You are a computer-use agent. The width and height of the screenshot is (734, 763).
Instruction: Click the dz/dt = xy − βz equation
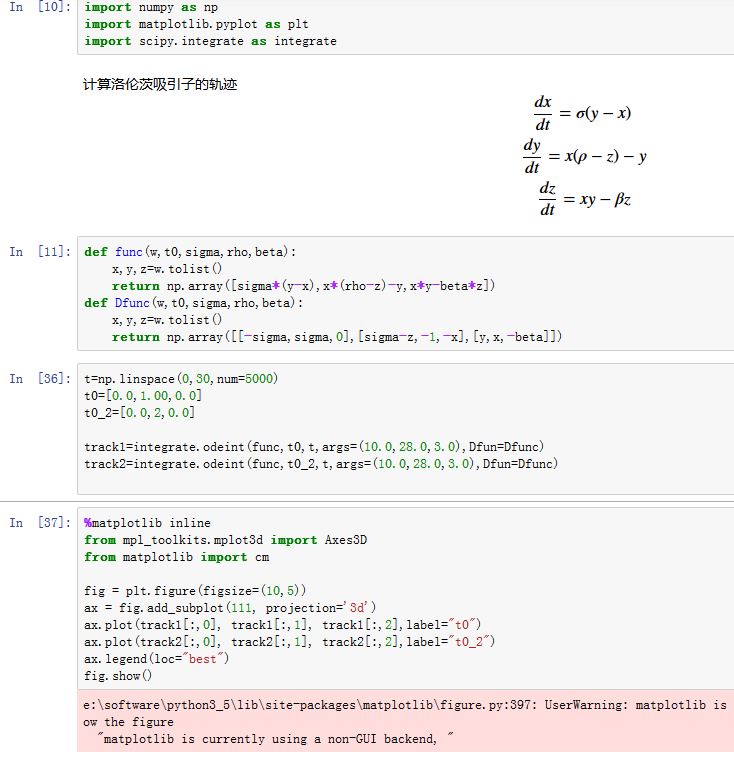[584, 200]
